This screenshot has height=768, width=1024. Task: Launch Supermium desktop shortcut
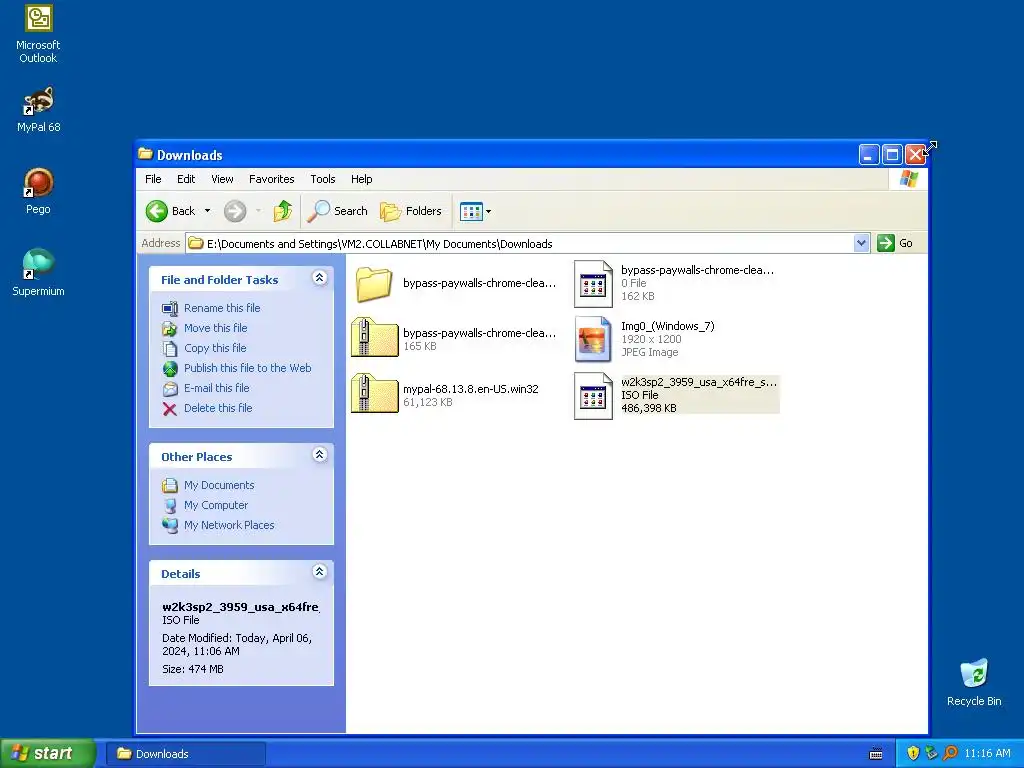(38, 273)
